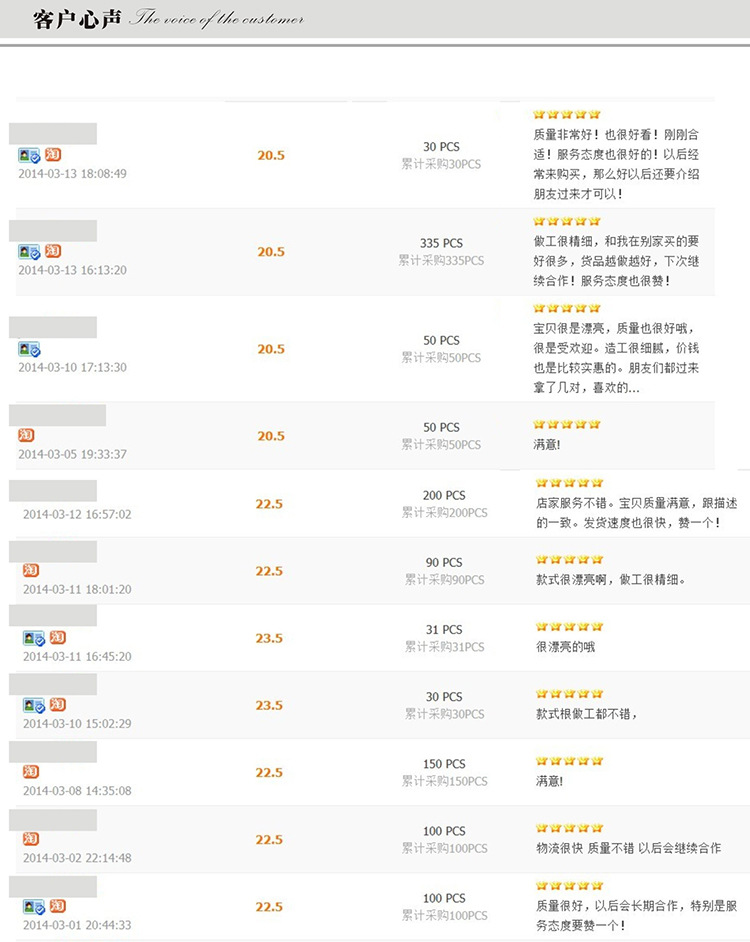The height and width of the screenshot is (942, 750).
Task: Click the review '物流很快 质量不错 以后会继续合作'
Action: 629,848
